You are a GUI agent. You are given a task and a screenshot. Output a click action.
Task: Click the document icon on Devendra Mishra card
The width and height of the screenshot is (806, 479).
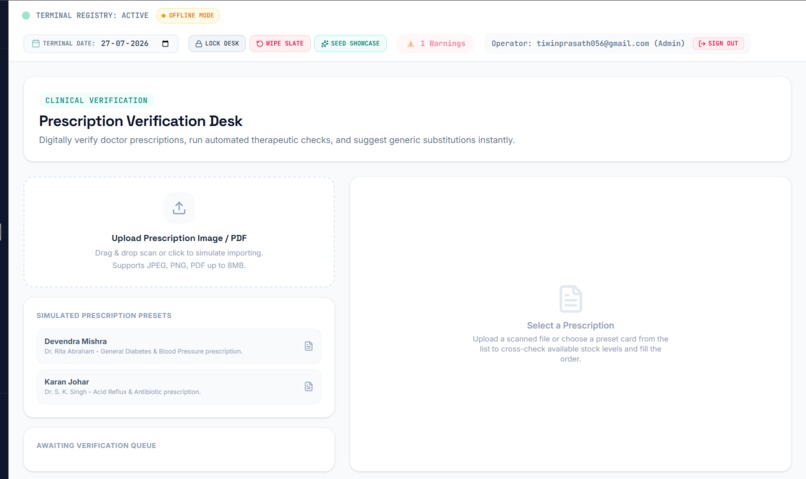pyautogui.click(x=308, y=346)
